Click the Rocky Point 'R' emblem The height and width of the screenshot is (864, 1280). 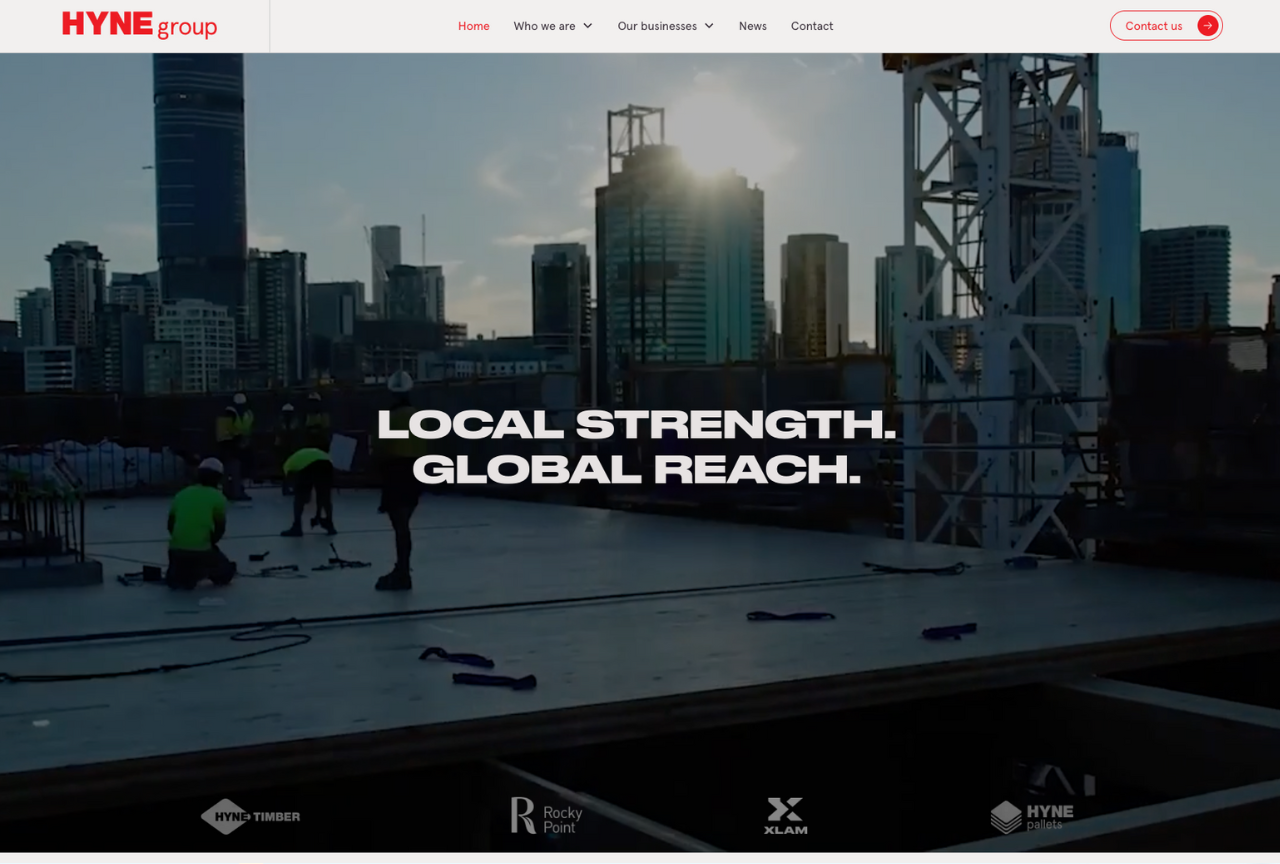523,815
